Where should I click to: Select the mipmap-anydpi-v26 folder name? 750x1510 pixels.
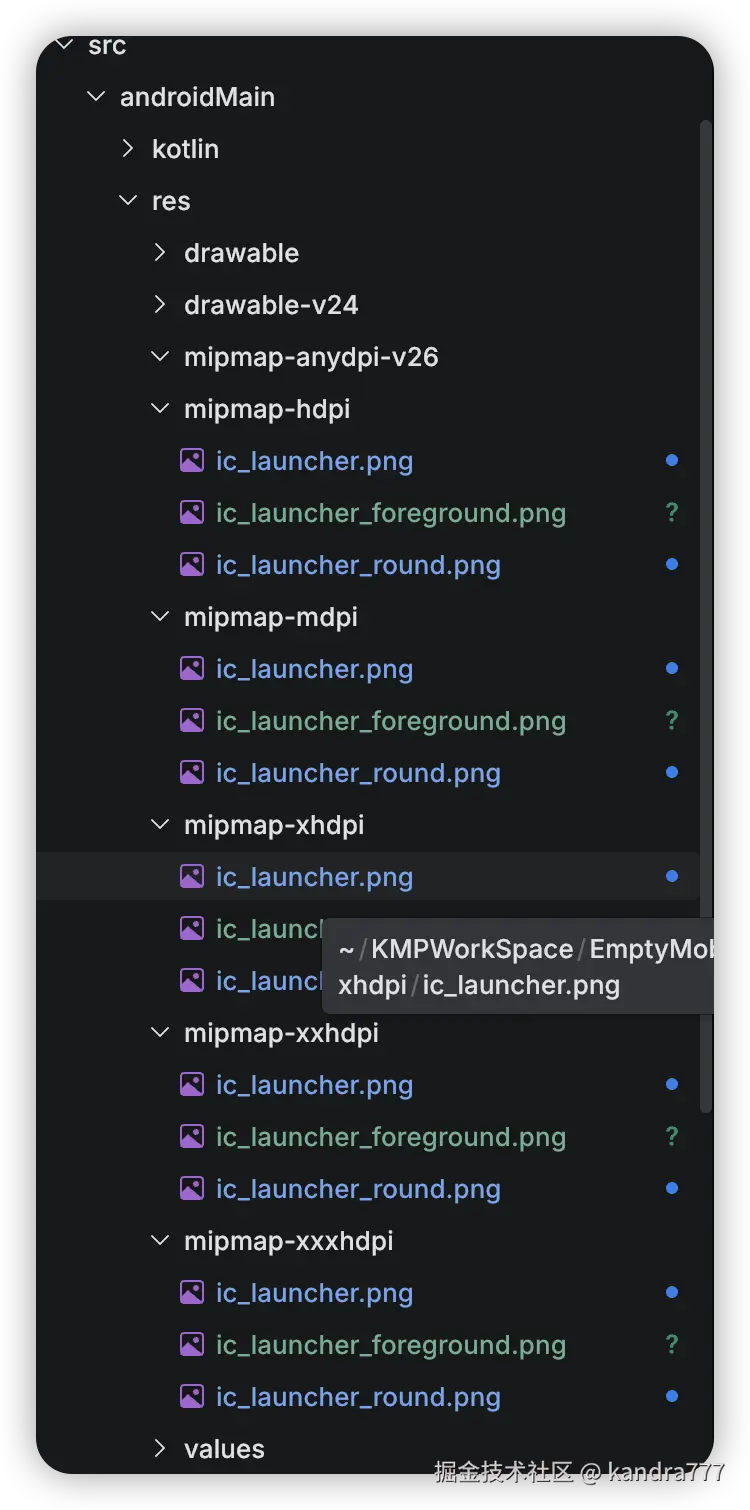311,358
